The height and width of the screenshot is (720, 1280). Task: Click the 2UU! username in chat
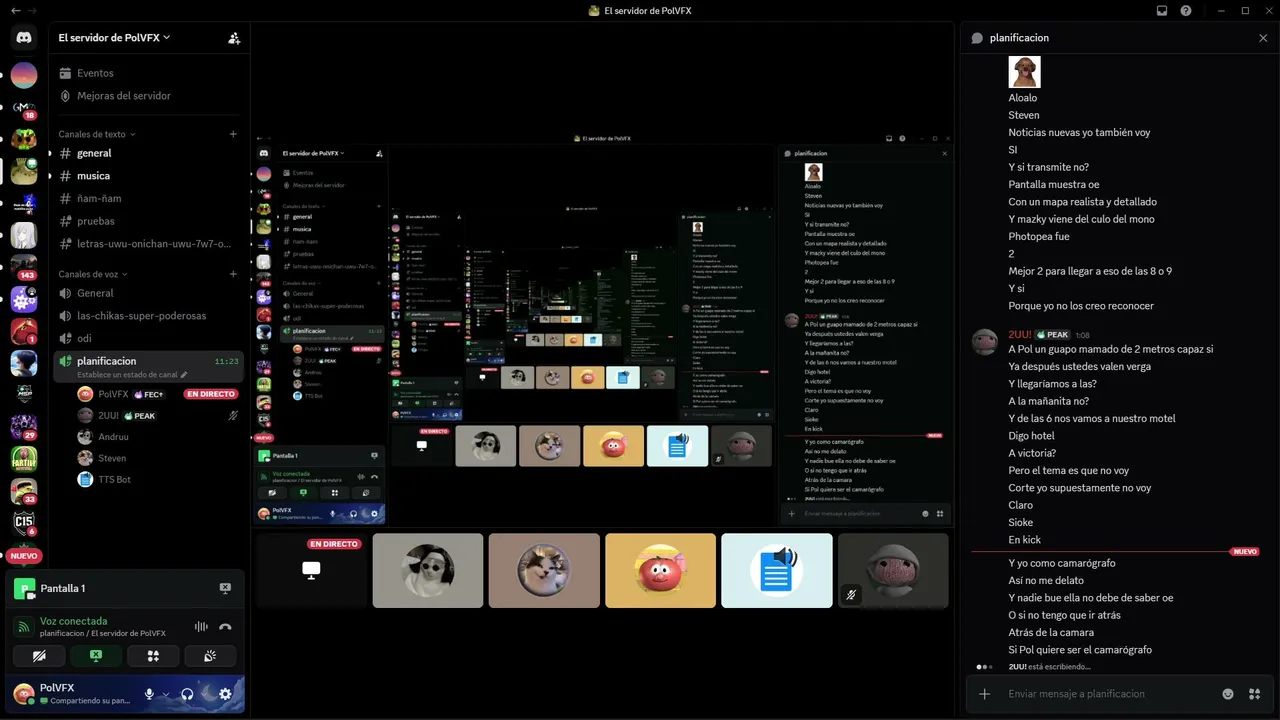1019,335
